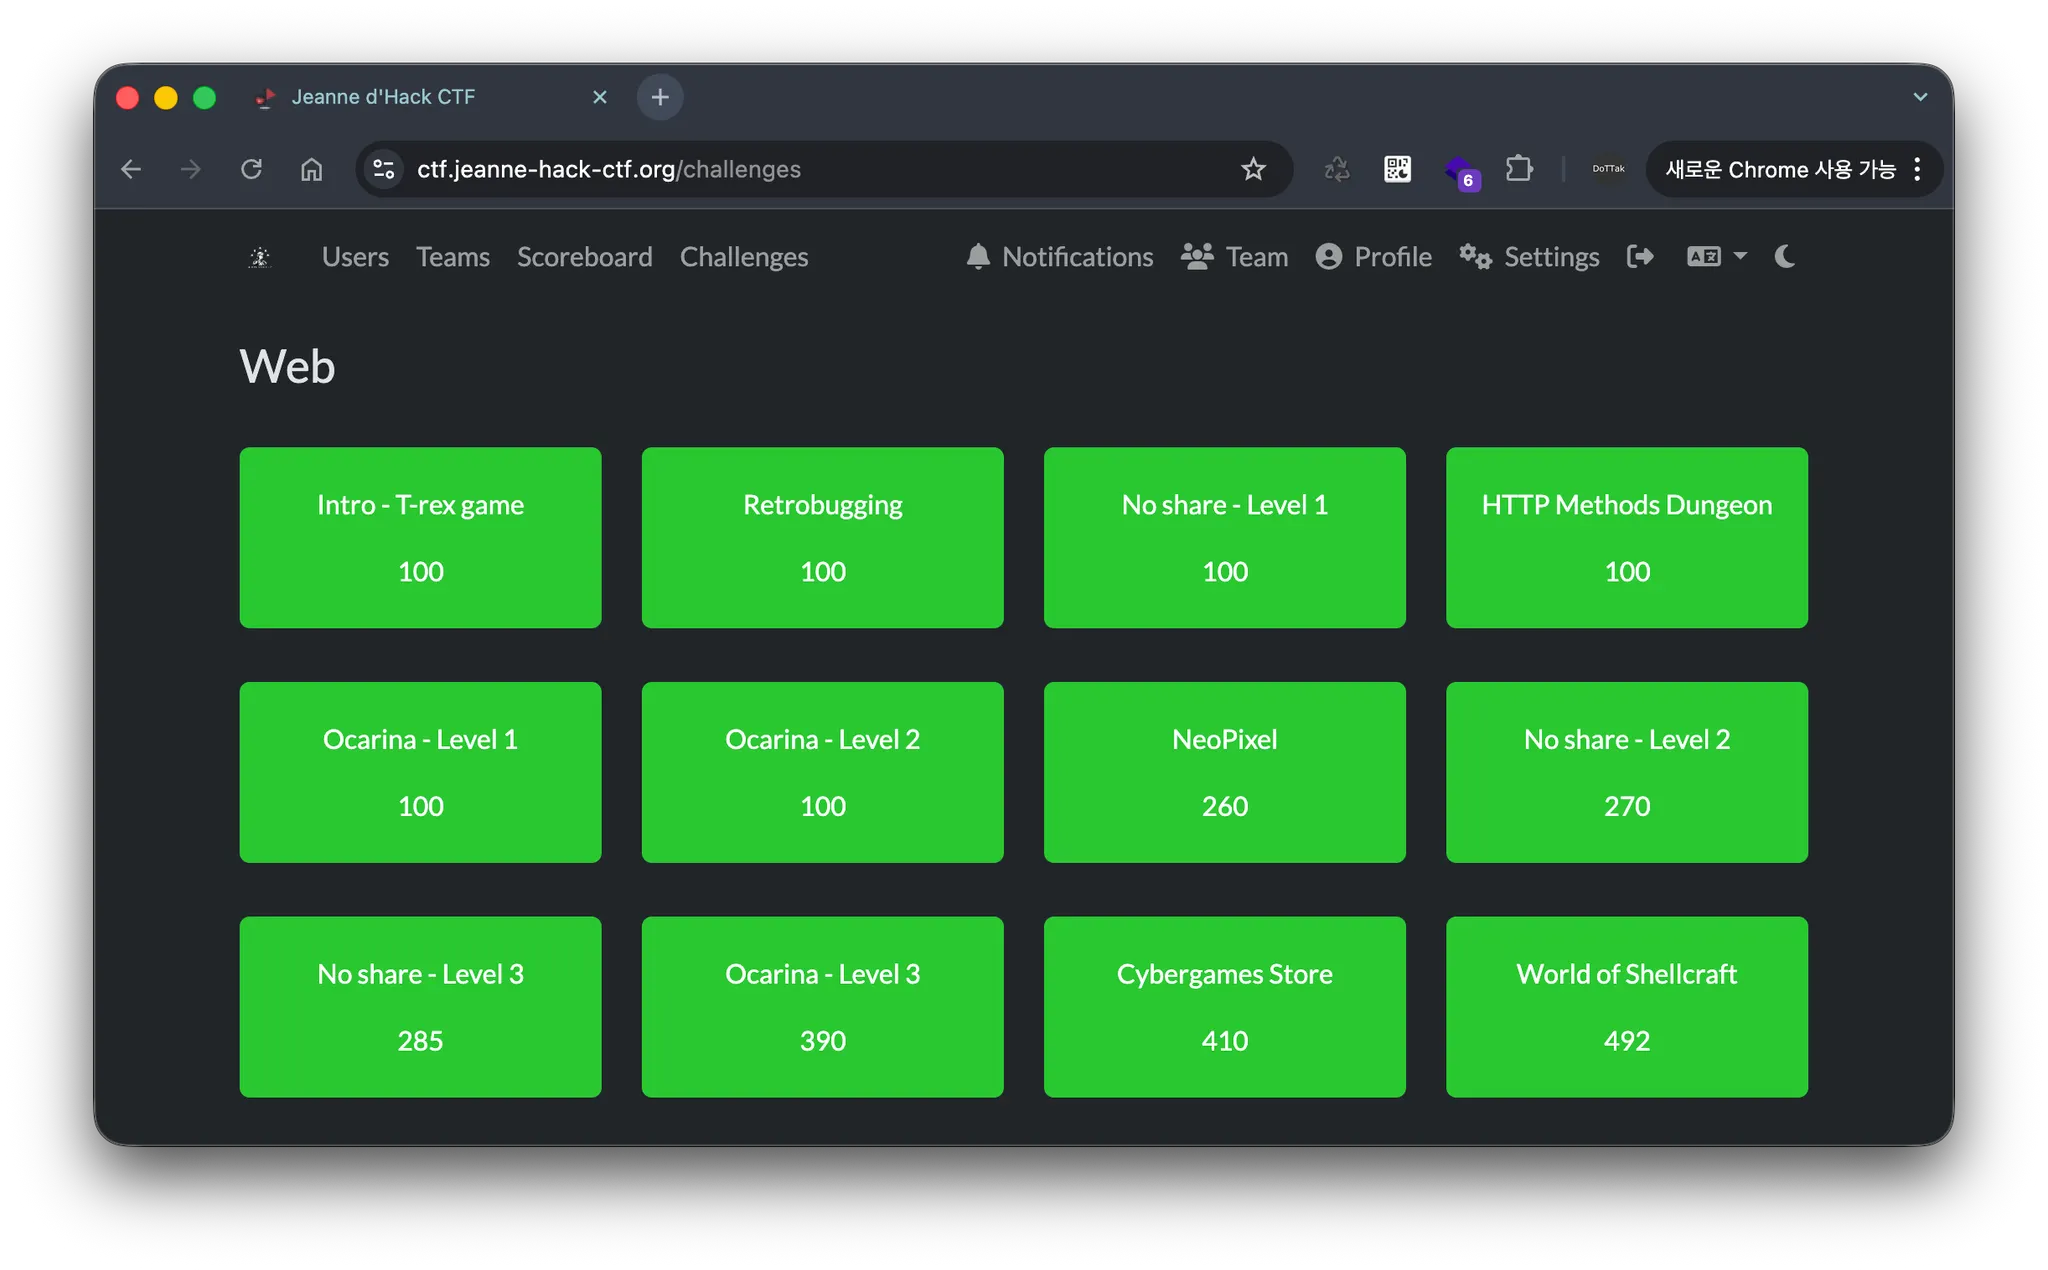Screen dimensions: 2048x1270
Task: Click the address bar URL field
Action: tap(800, 169)
